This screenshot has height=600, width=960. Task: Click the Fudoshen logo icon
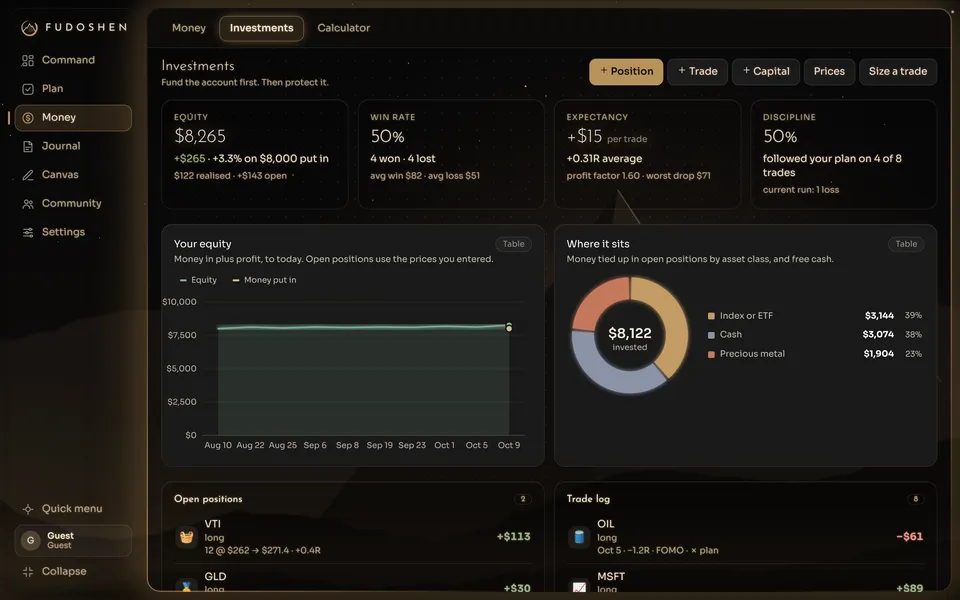pyautogui.click(x=29, y=28)
